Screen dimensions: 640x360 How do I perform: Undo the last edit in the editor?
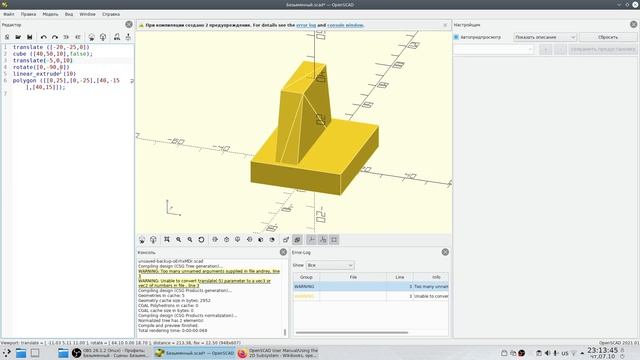tap(43, 37)
